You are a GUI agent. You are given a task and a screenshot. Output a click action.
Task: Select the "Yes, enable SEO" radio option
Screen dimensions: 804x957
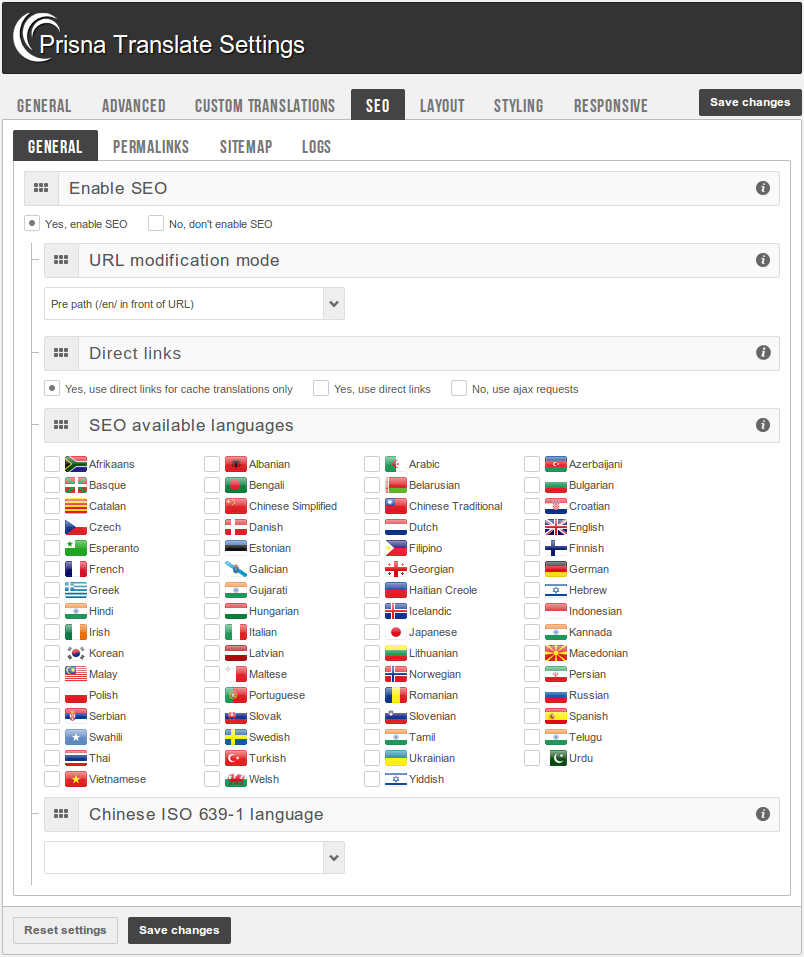point(31,221)
